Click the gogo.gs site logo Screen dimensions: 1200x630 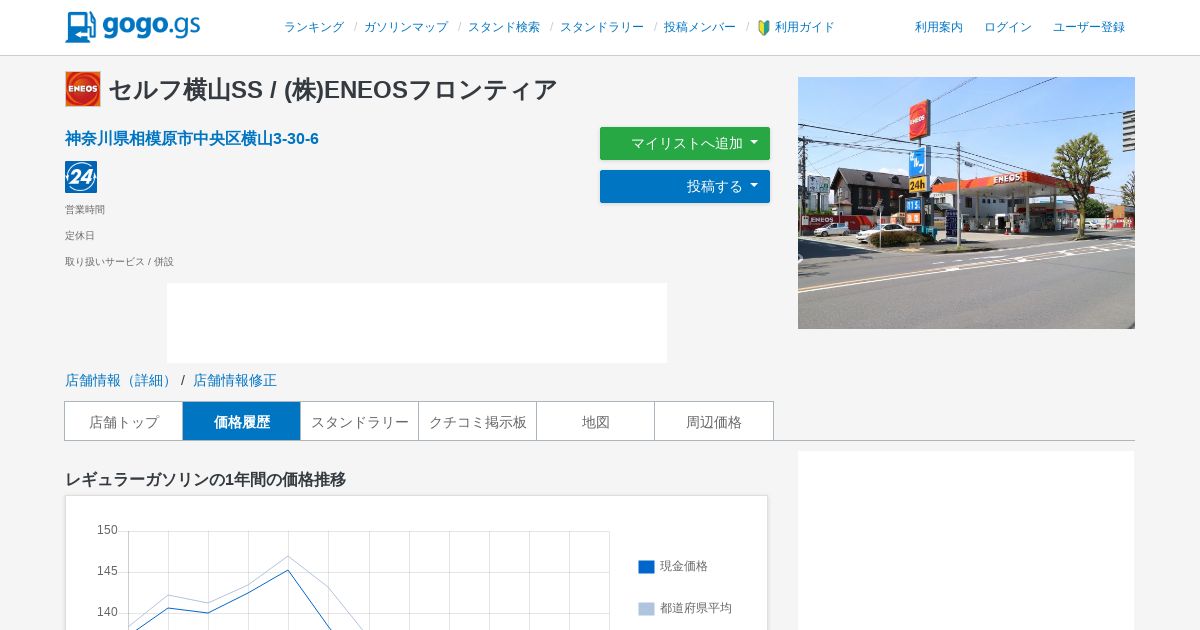click(133, 27)
